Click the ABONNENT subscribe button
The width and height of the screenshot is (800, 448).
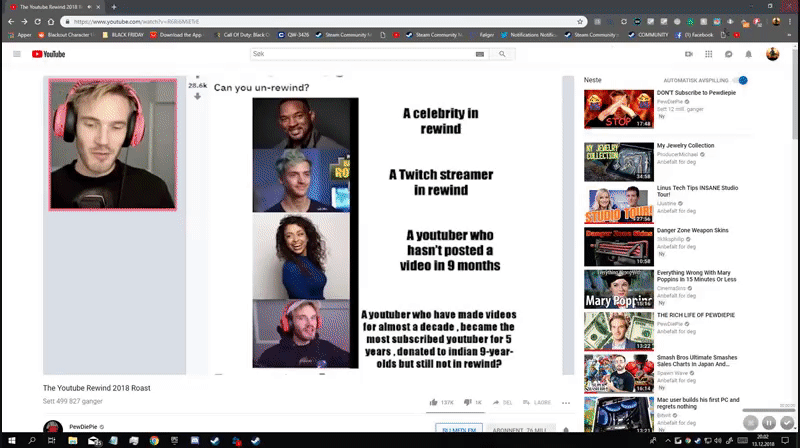520,429
